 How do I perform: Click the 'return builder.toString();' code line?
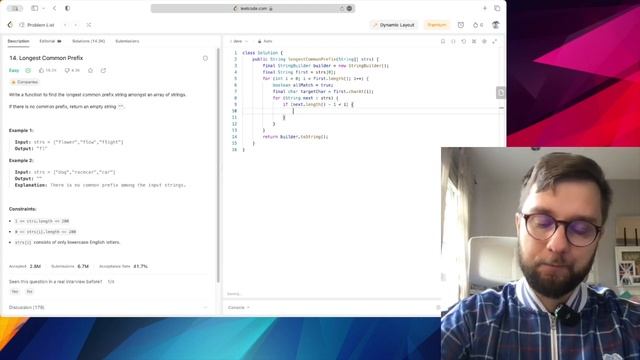[x=295, y=137]
